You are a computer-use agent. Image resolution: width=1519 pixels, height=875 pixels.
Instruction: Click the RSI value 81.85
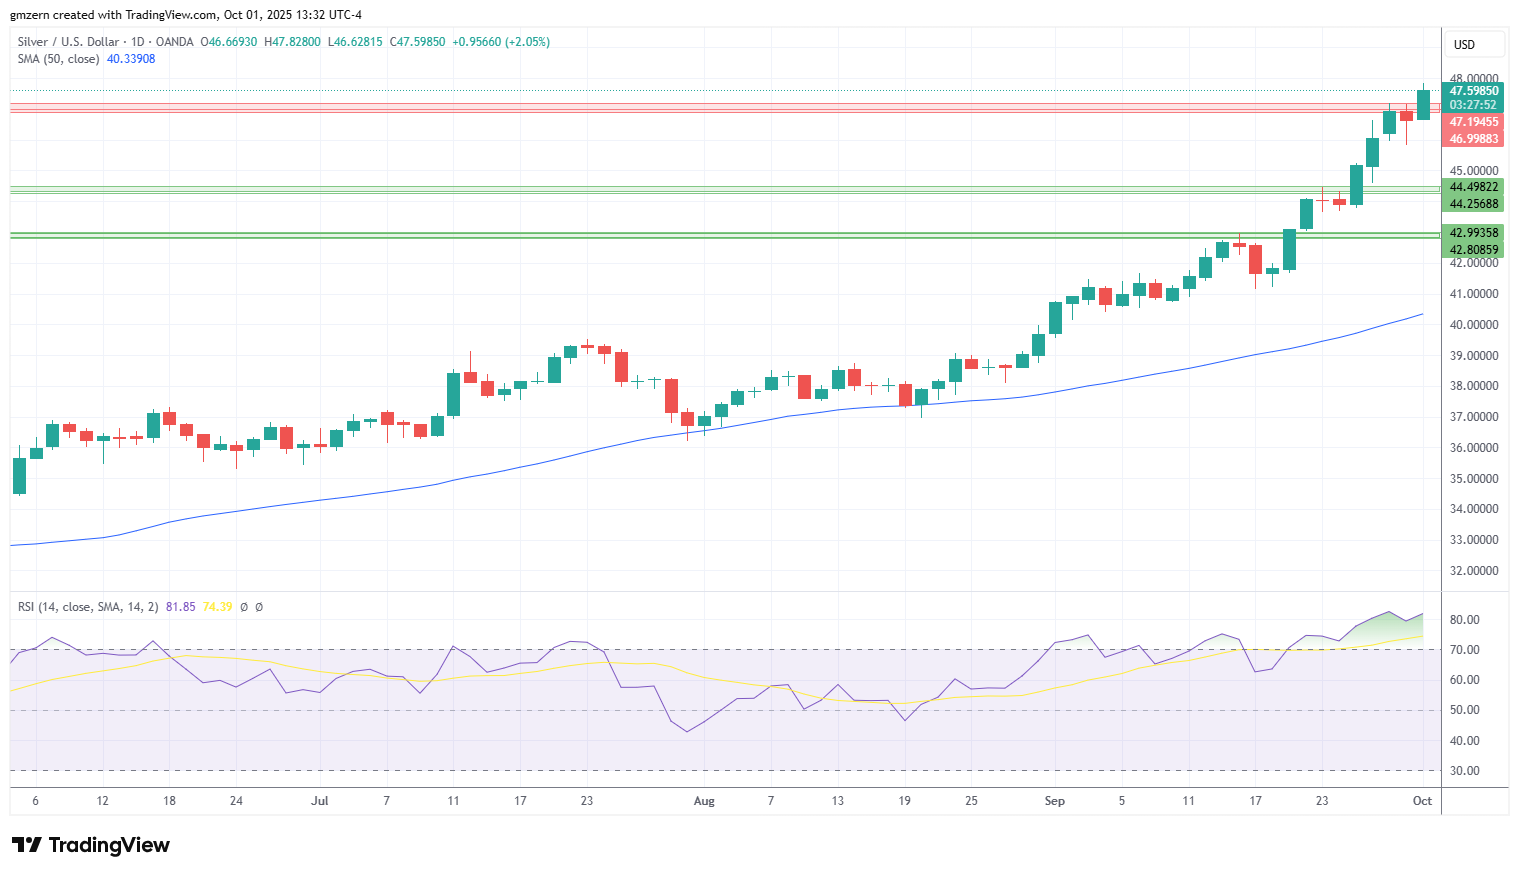pos(181,607)
